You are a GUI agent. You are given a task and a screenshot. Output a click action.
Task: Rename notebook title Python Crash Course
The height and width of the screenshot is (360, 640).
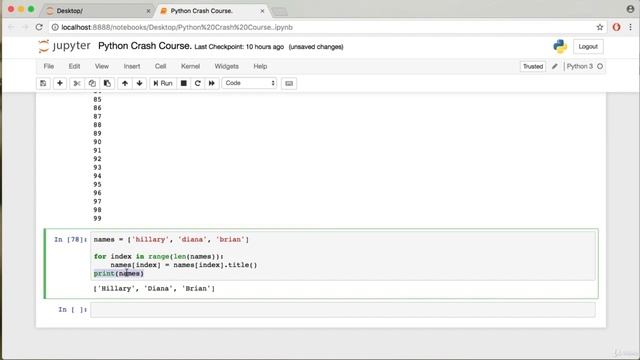point(144,46)
